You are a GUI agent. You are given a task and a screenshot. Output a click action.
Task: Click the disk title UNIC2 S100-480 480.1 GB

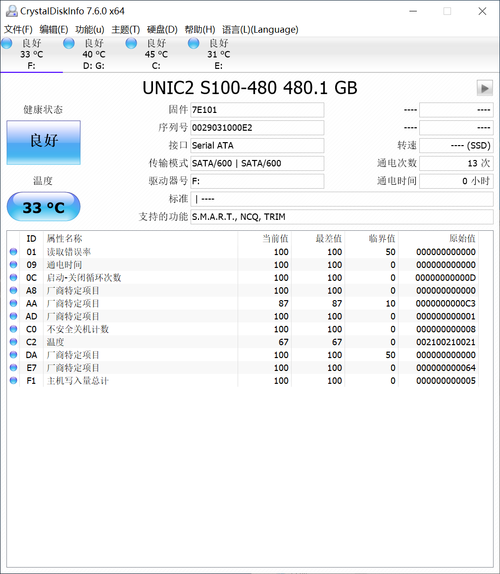point(250,88)
